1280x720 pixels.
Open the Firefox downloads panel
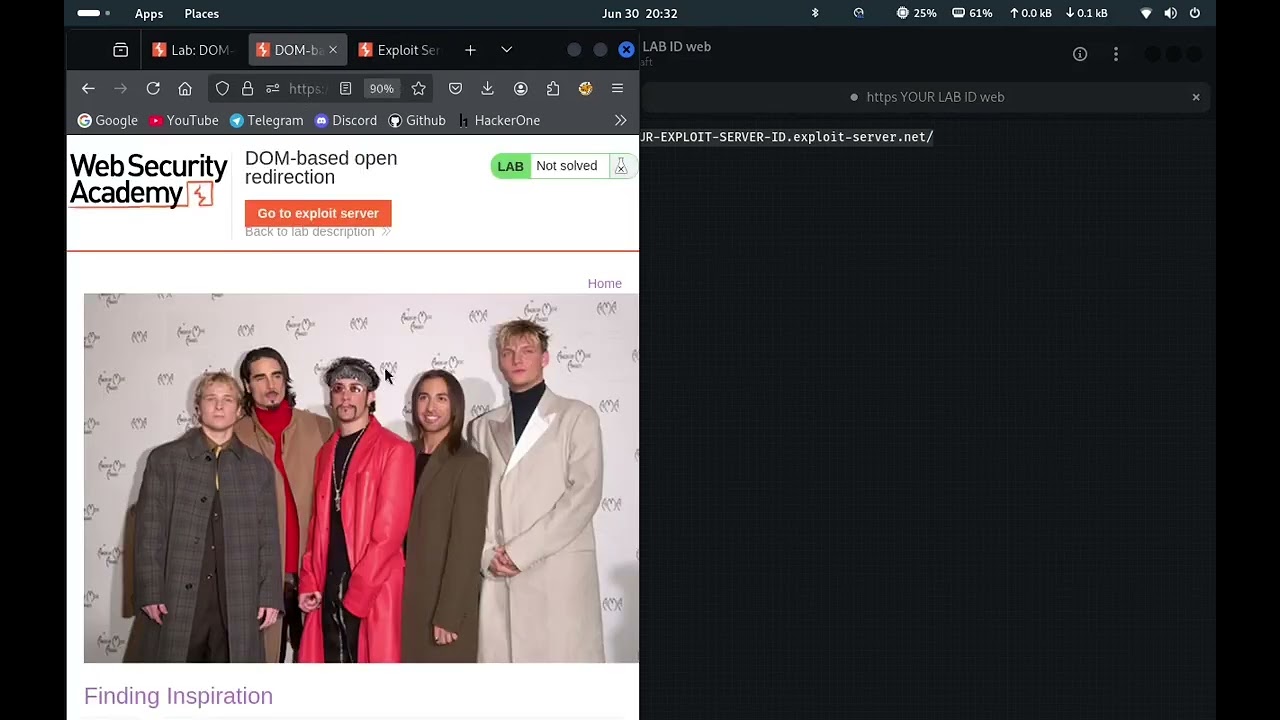pos(487,89)
